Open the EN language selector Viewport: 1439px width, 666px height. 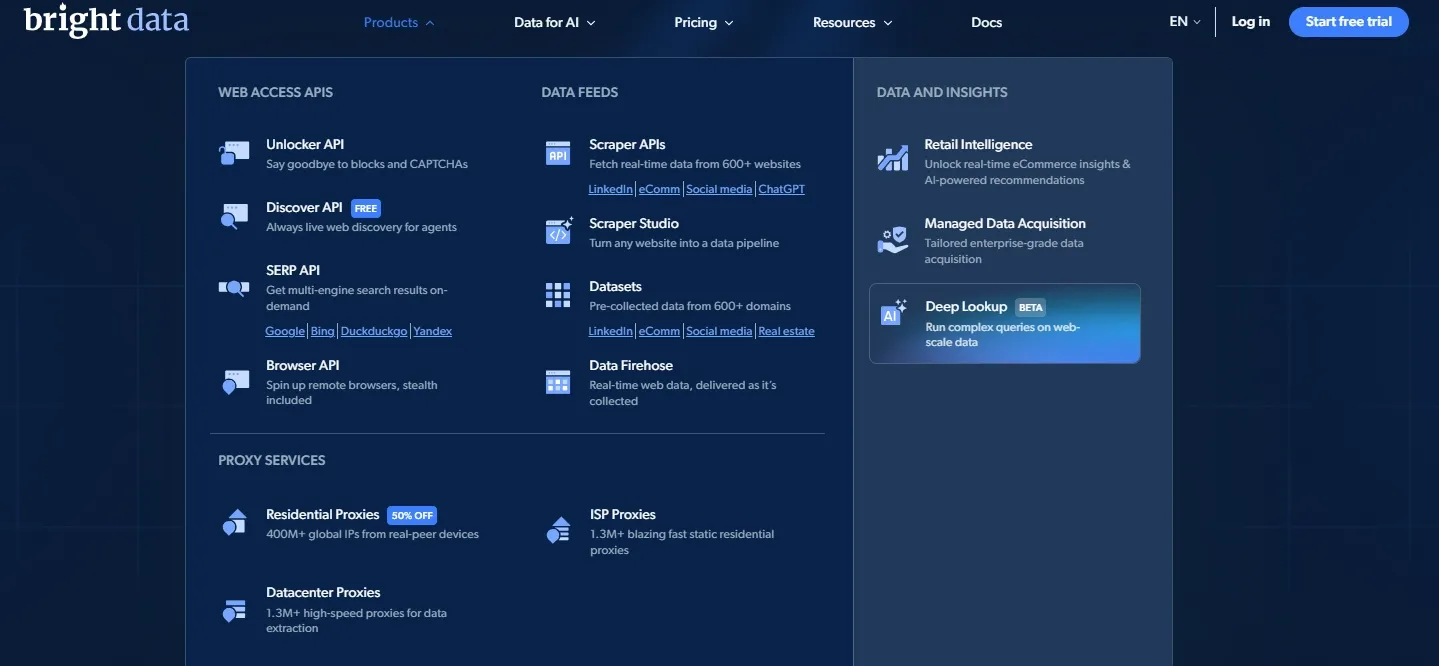(1185, 21)
